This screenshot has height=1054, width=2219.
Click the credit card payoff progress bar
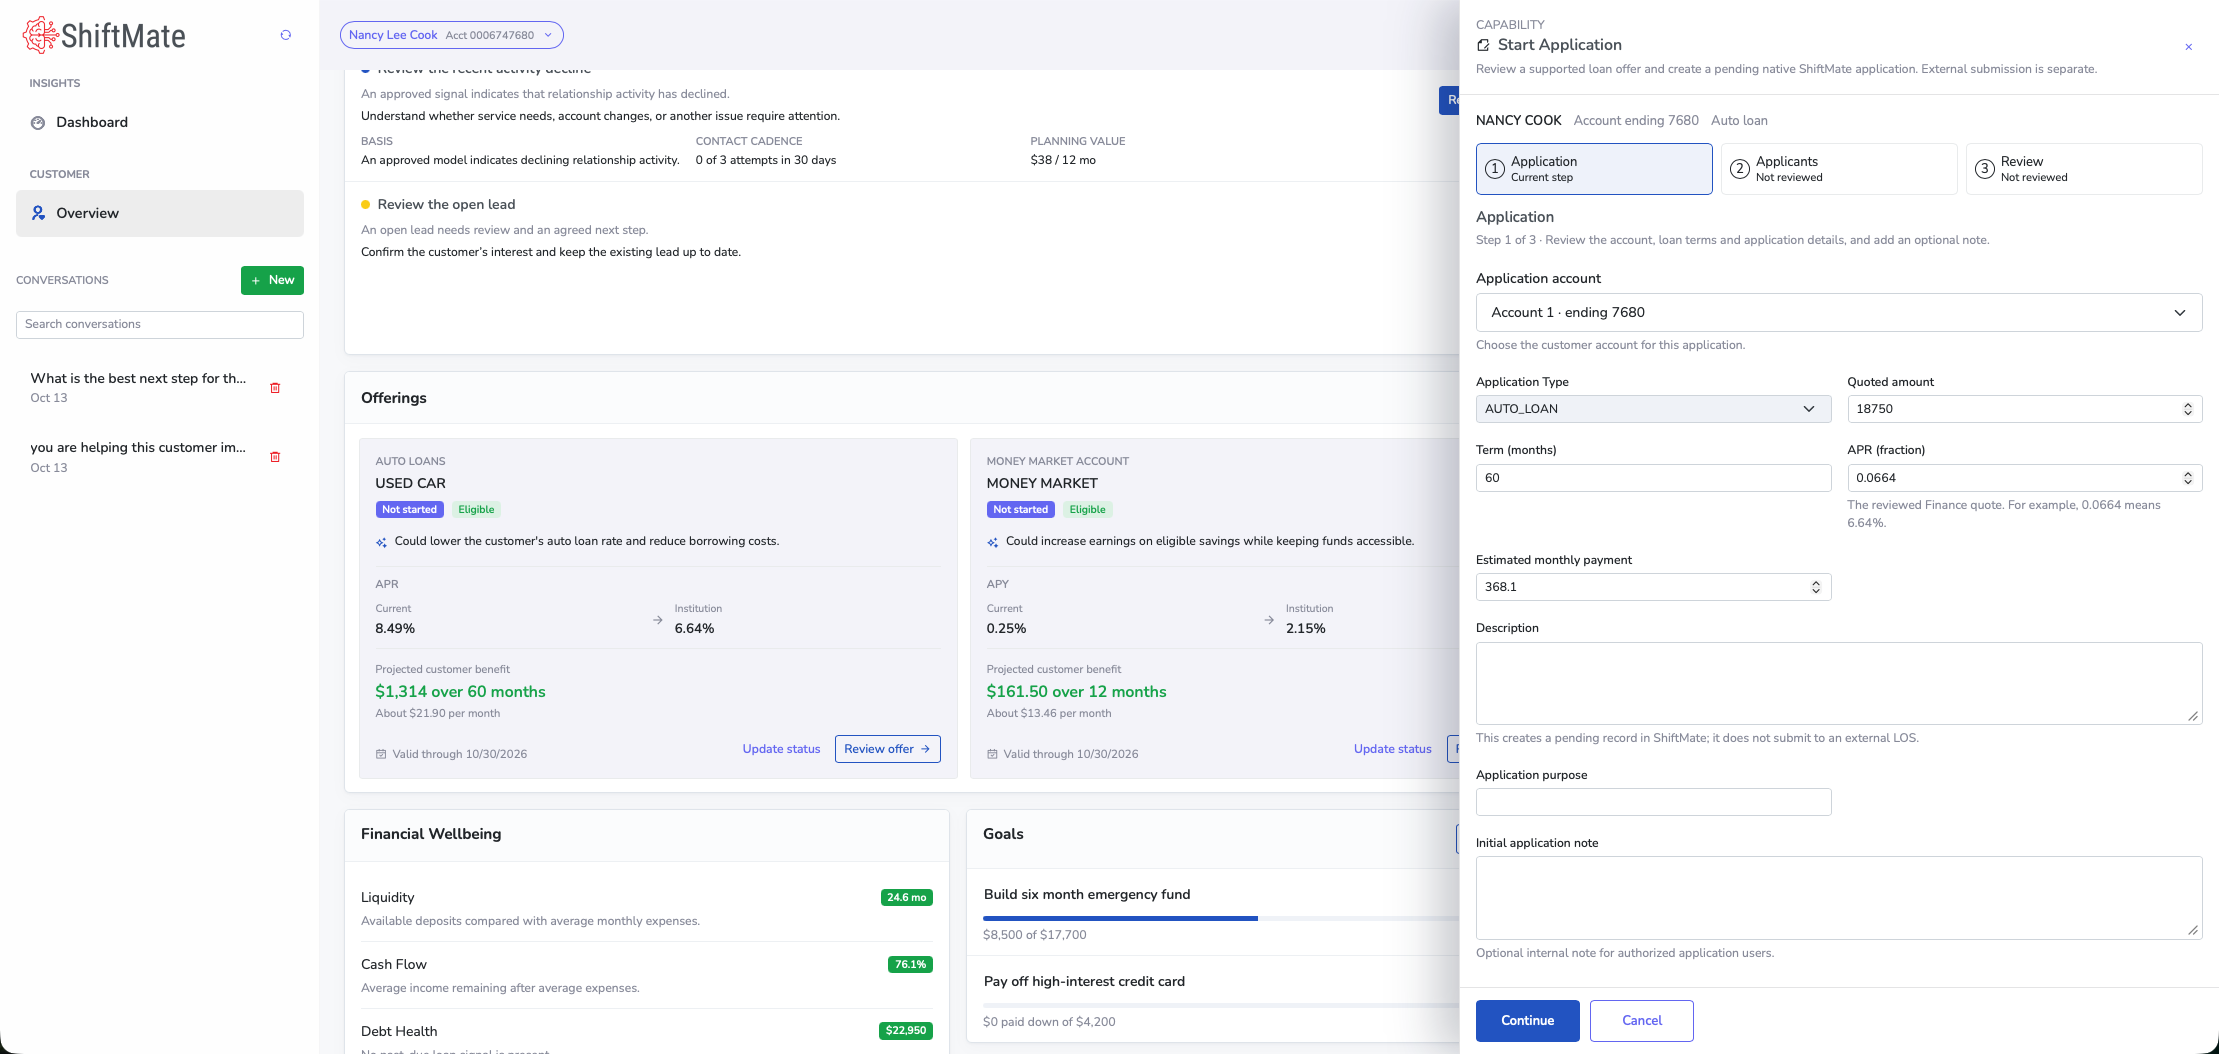[x=1220, y=1005]
